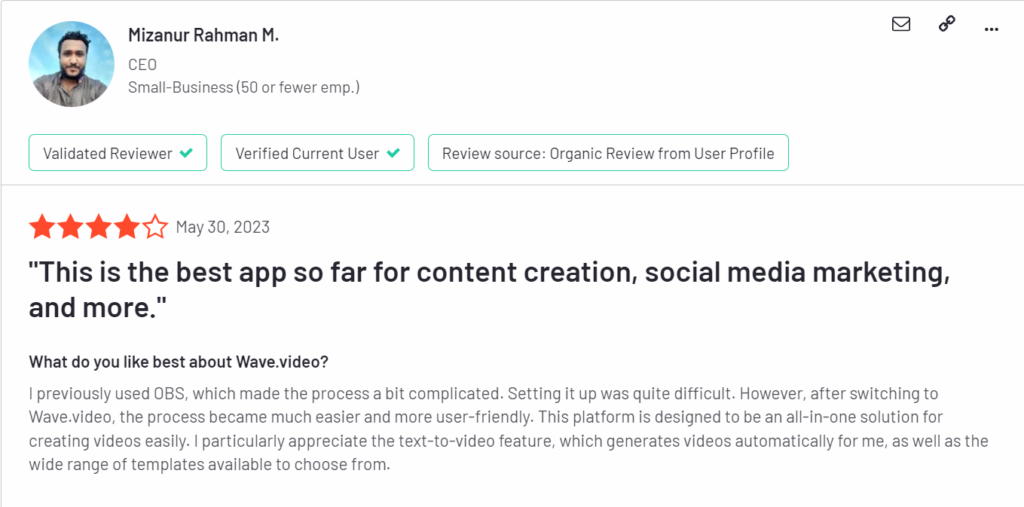Image resolution: width=1024 pixels, height=507 pixels.
Task: Open the three-dots more options menu
Action: coord(991,29)
